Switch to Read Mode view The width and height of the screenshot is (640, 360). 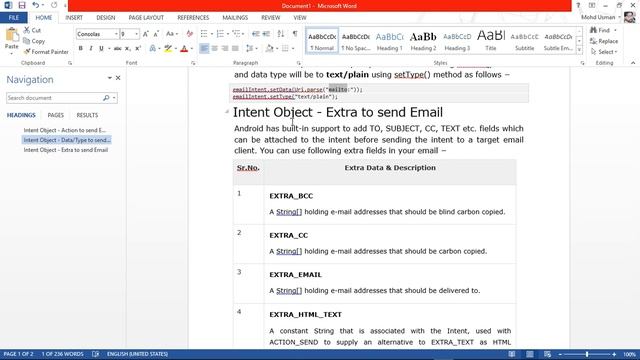[511, 354]
